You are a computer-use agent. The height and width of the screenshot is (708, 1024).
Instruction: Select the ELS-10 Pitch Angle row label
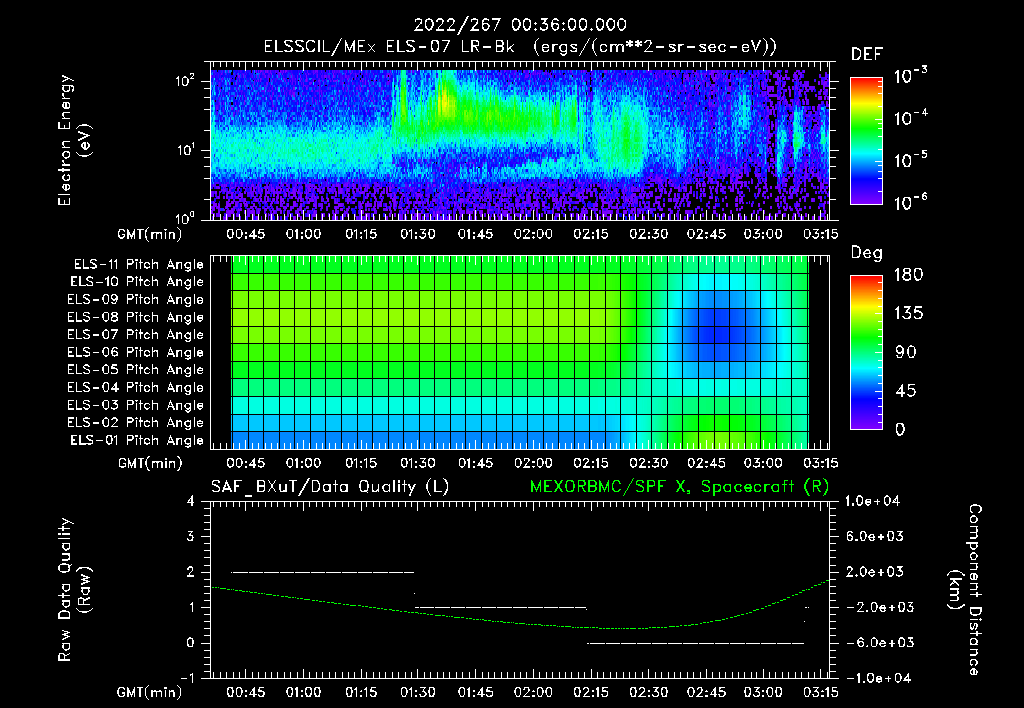point(137,282)
